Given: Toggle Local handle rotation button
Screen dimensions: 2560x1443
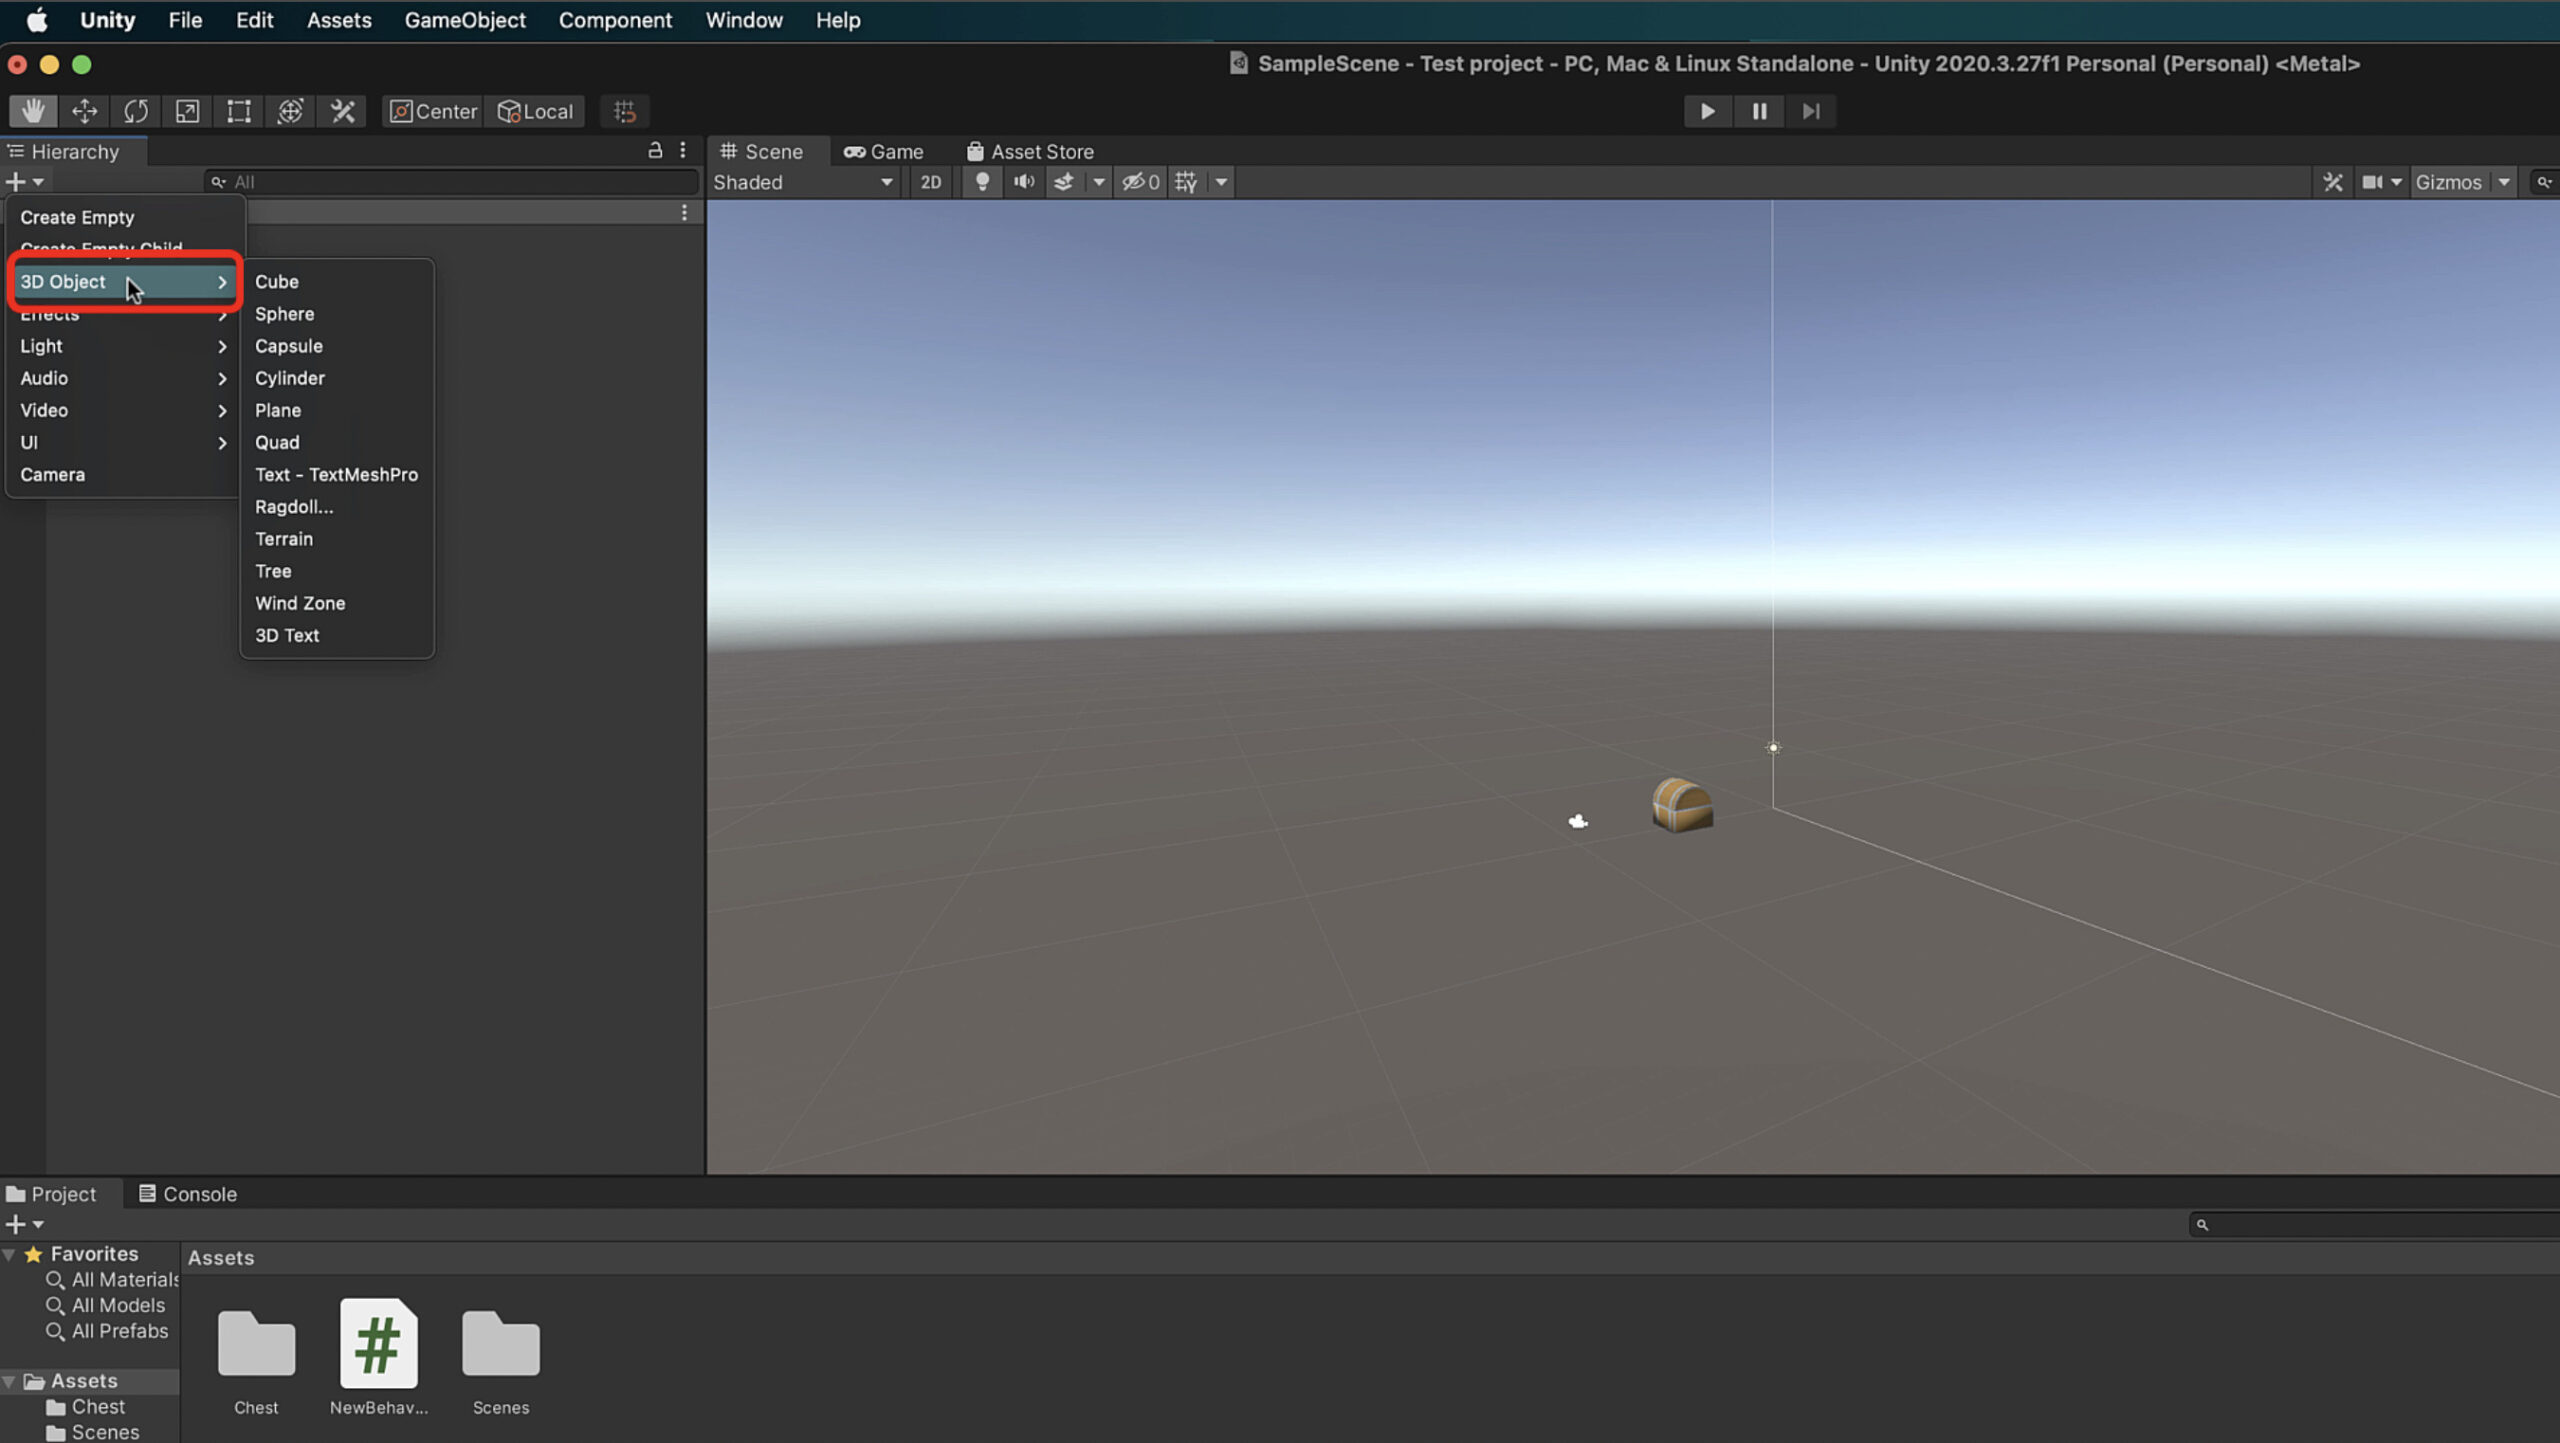Looking at the screenshot, I should [535, 111].
